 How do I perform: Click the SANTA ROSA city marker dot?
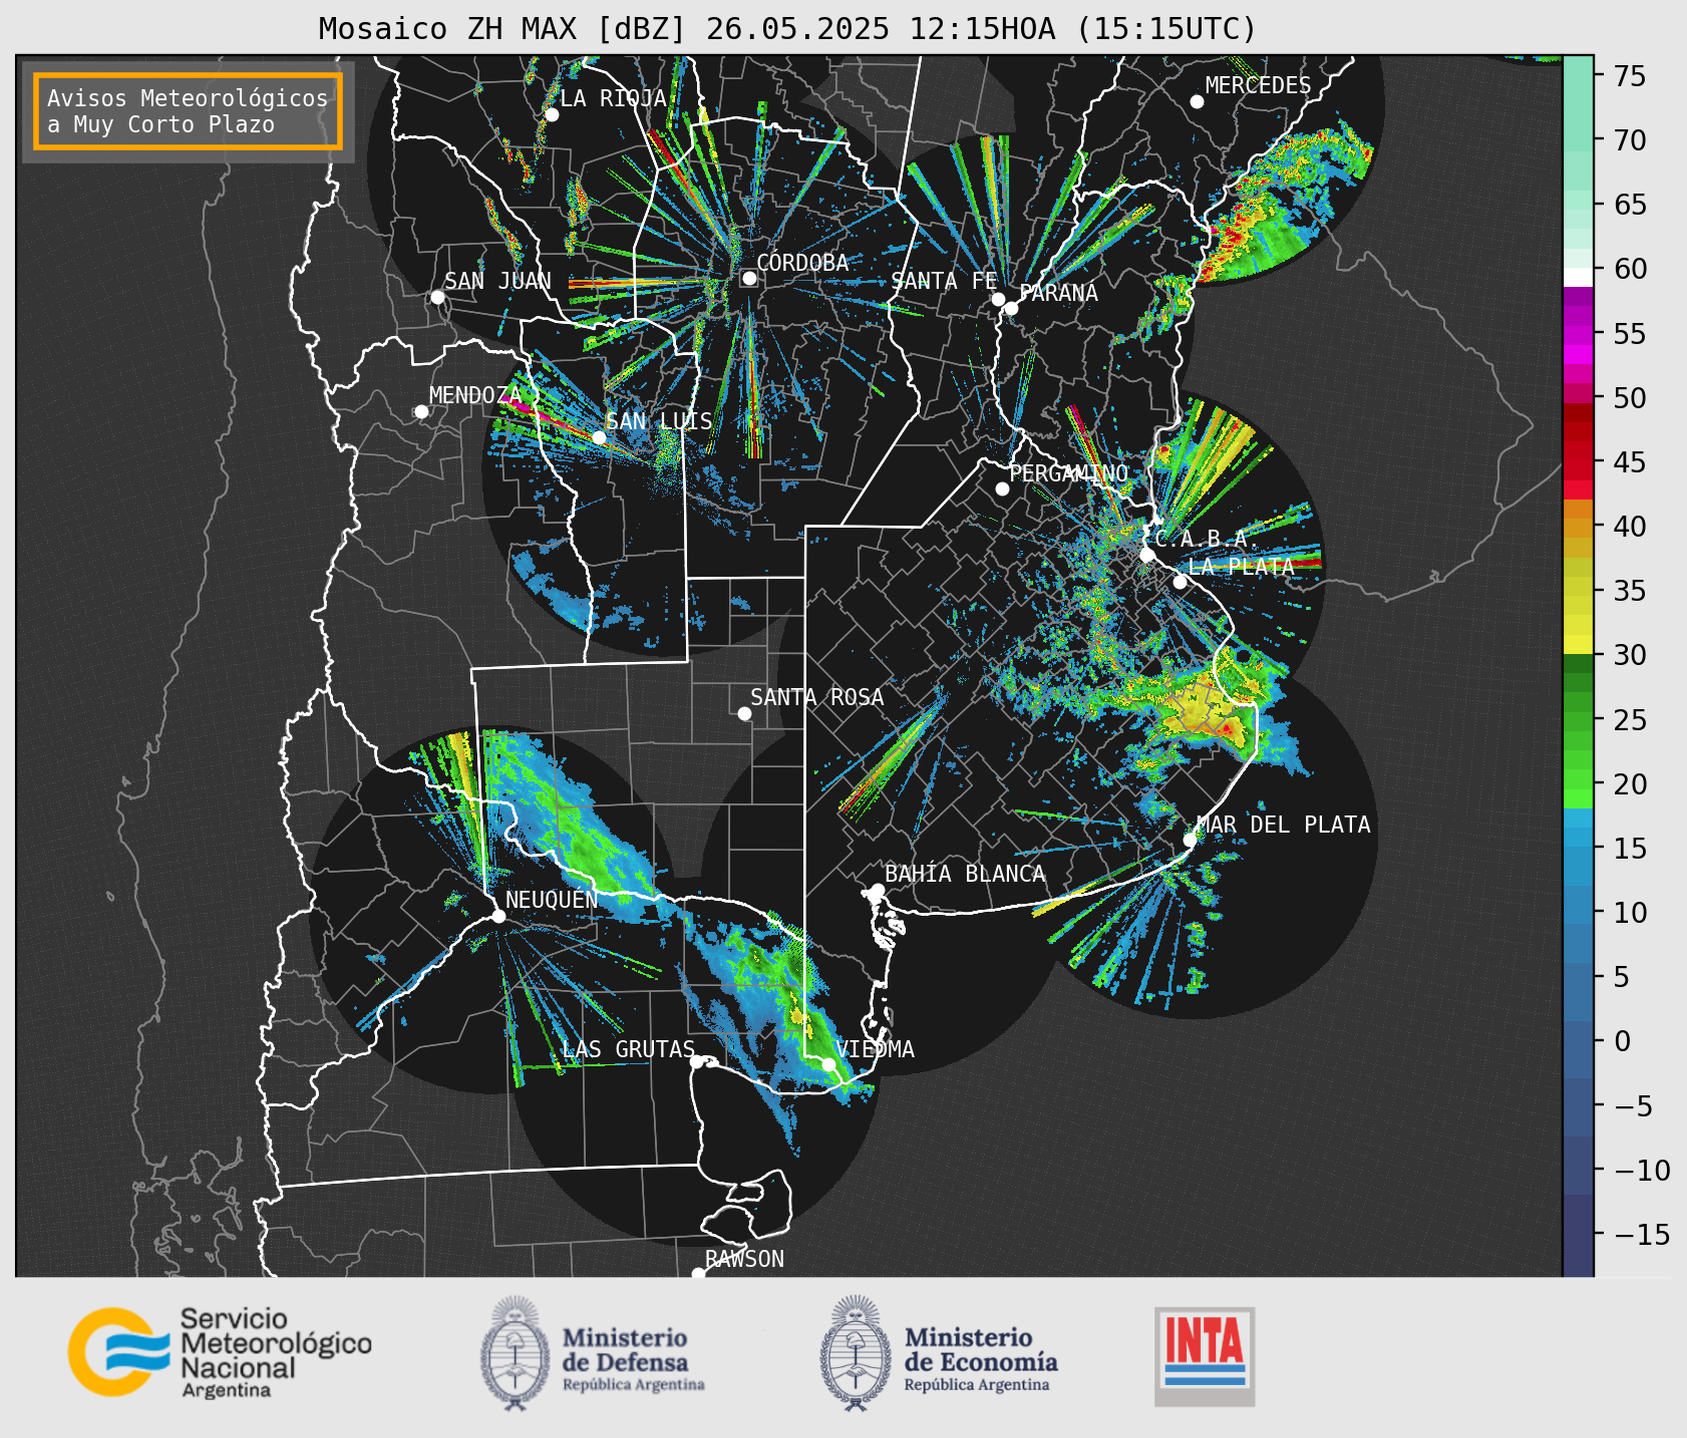[744, 713]
